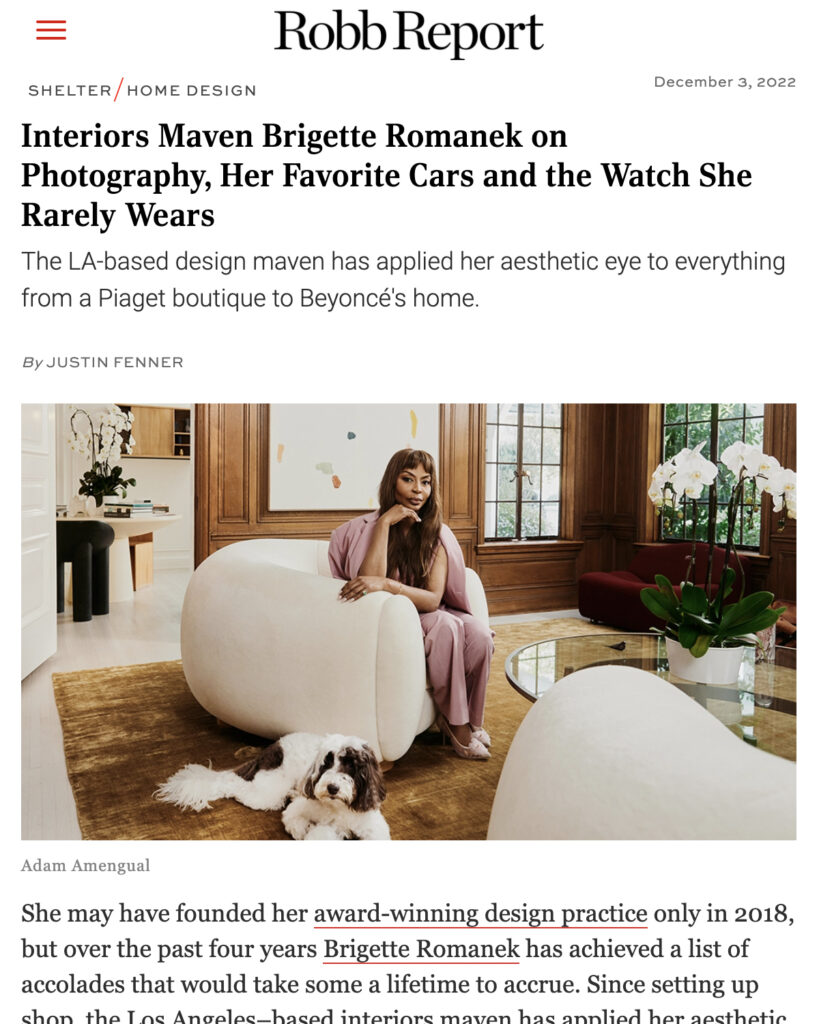Click the article headline about Brigette Romanek
The image size is (819, 1024).
(x=387, y=176)
